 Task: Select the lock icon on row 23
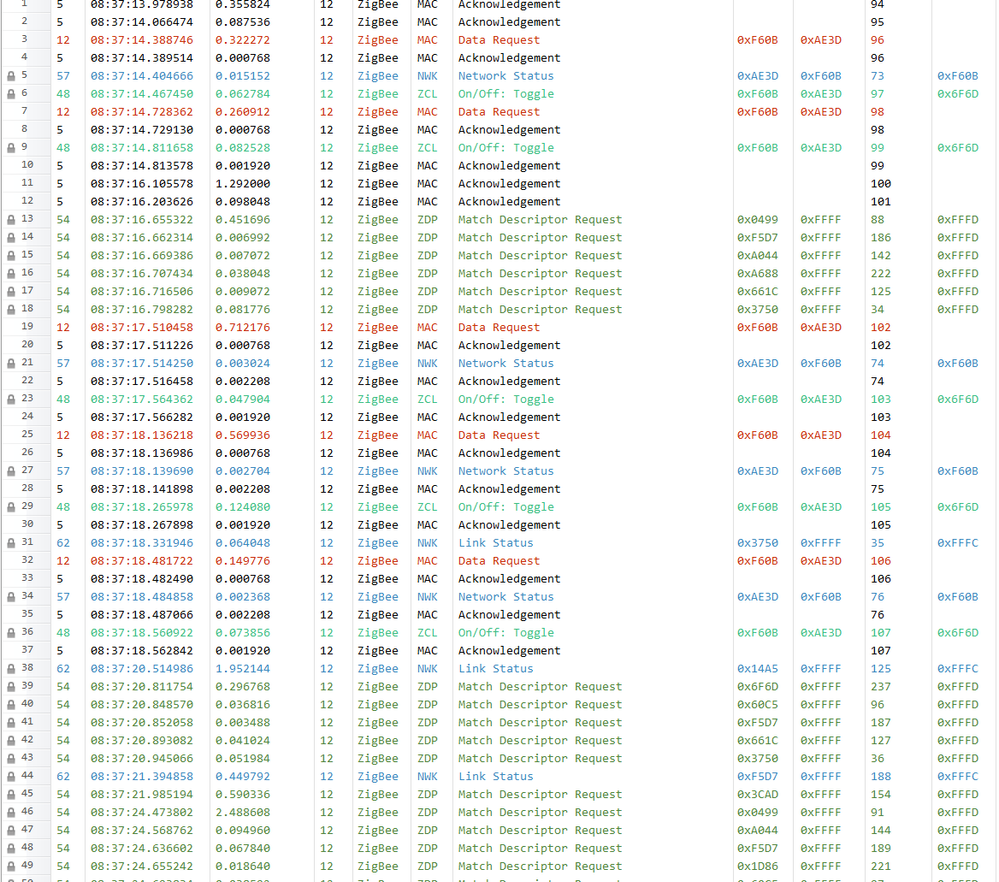pyautogui.click(x=11, y=400)
